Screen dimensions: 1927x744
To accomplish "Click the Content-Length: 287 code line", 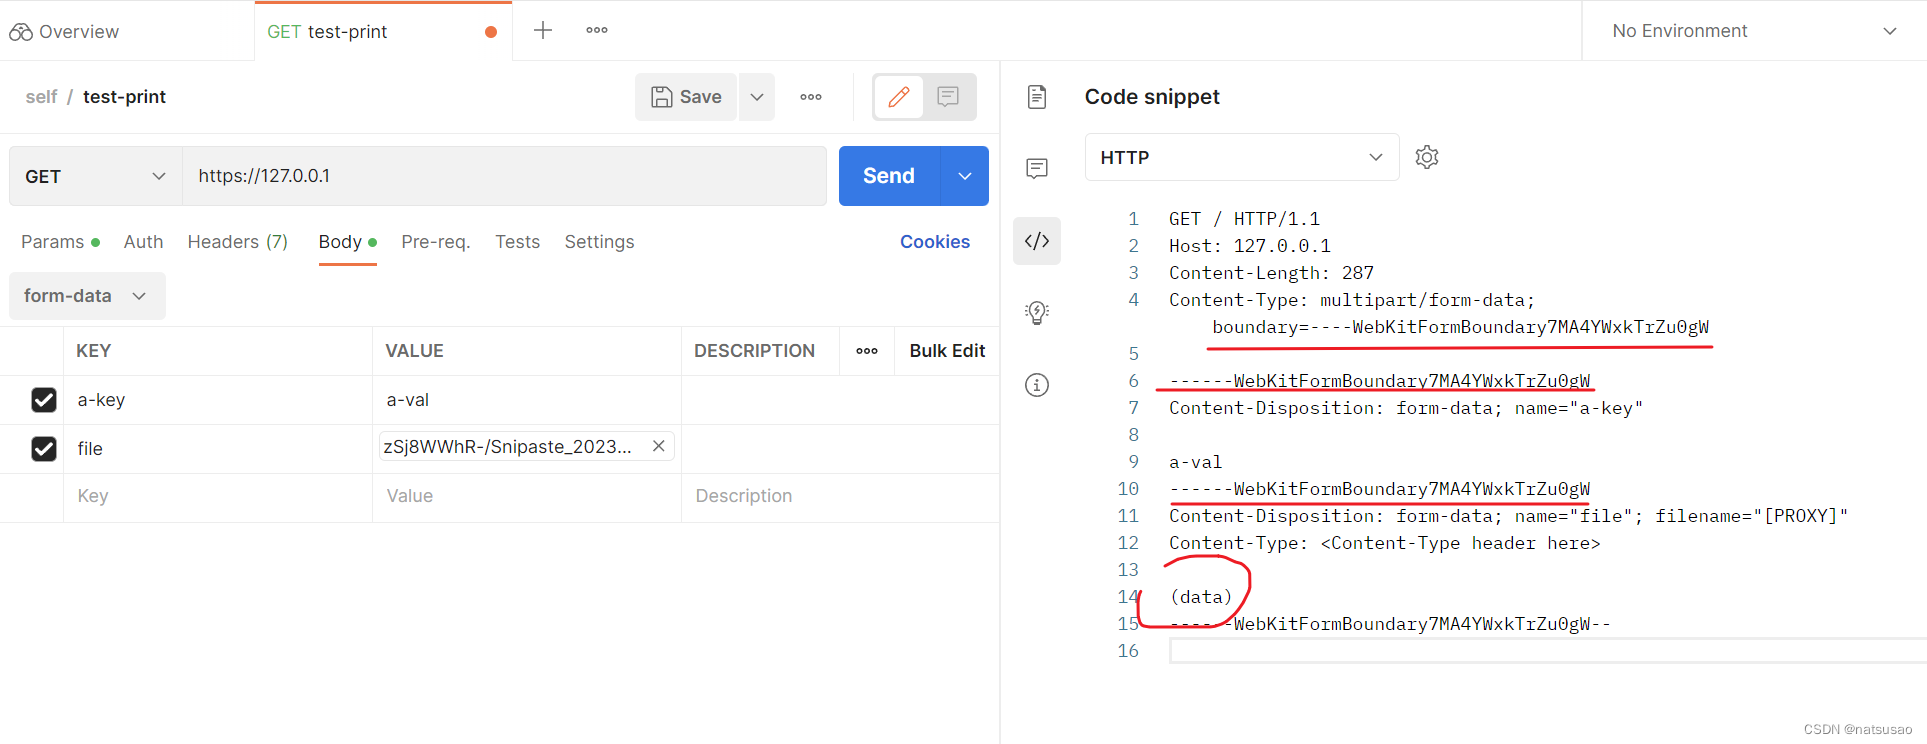I will click(1271, 273).
